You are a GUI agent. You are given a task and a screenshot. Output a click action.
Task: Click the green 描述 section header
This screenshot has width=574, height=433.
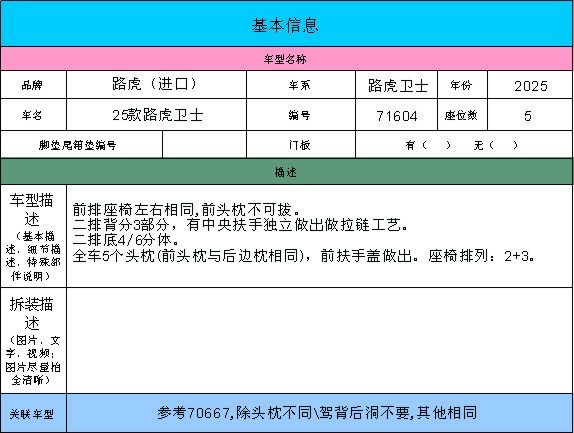tap(286, 172)
